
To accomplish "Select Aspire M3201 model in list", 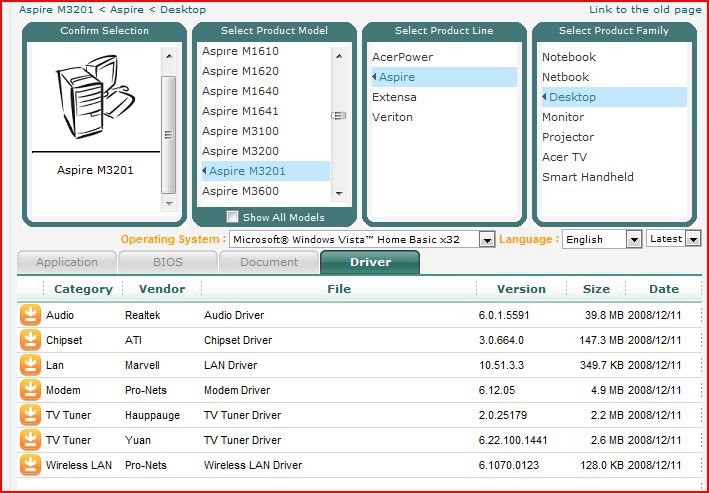I will tap(266, 171).
